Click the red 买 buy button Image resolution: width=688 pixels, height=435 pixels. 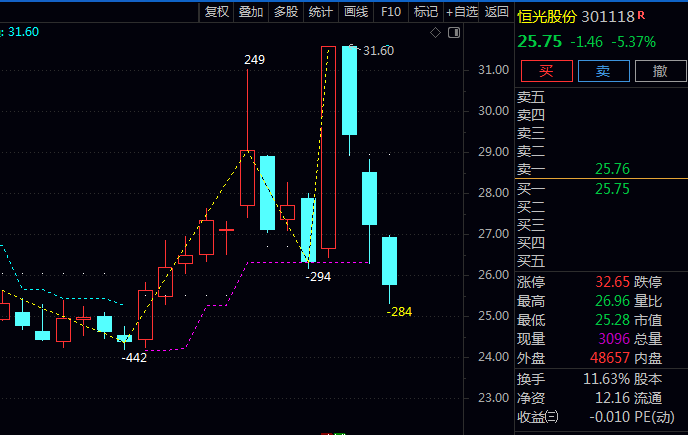[x=546, y=71]
